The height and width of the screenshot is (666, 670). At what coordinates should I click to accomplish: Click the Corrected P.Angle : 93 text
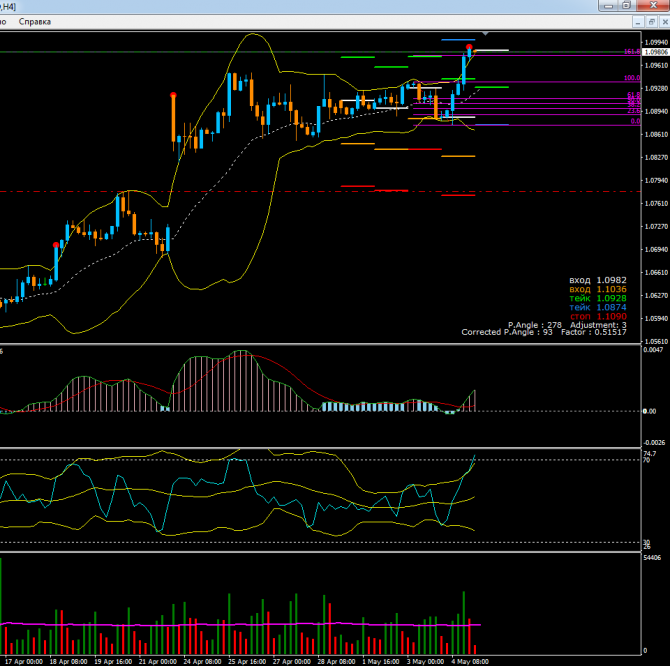(x=507, y=332)
